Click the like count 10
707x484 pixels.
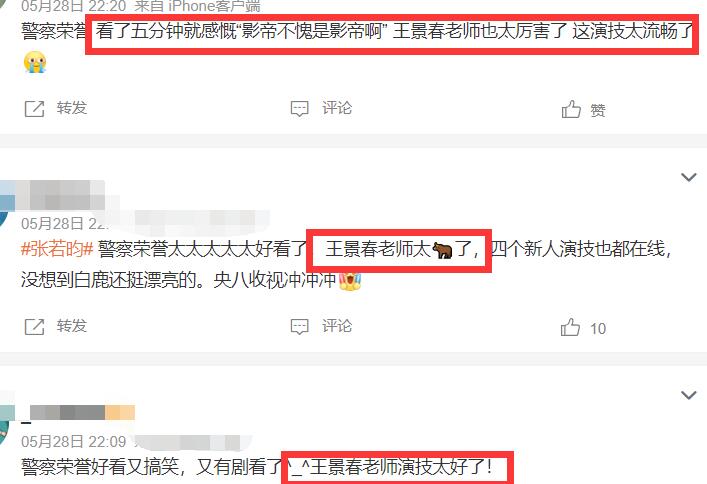(598, 328)
